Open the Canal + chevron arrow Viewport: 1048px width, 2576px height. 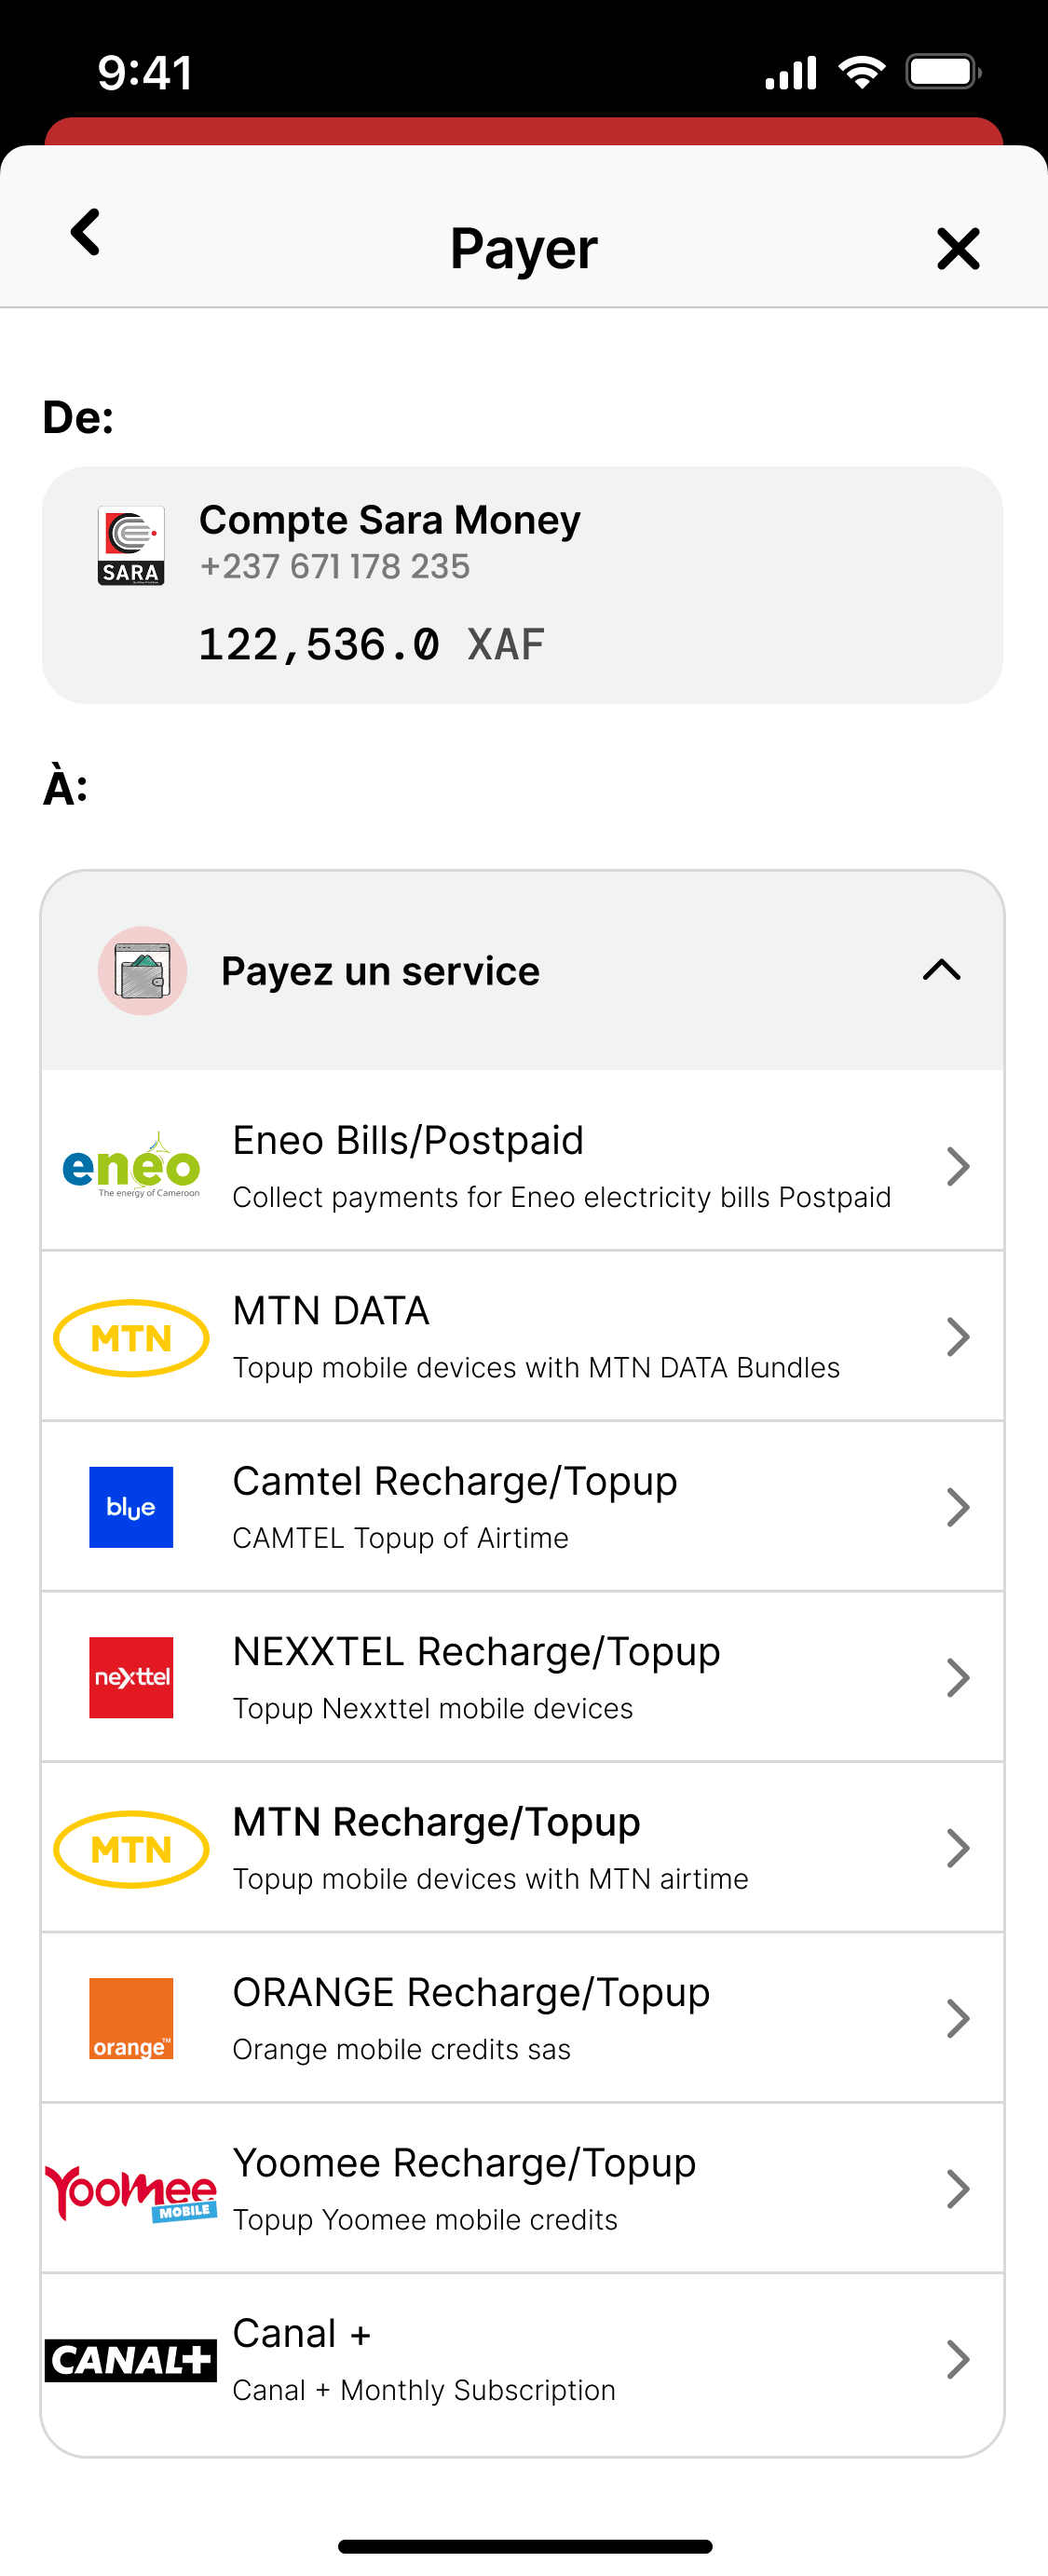tap(957, 2360)
